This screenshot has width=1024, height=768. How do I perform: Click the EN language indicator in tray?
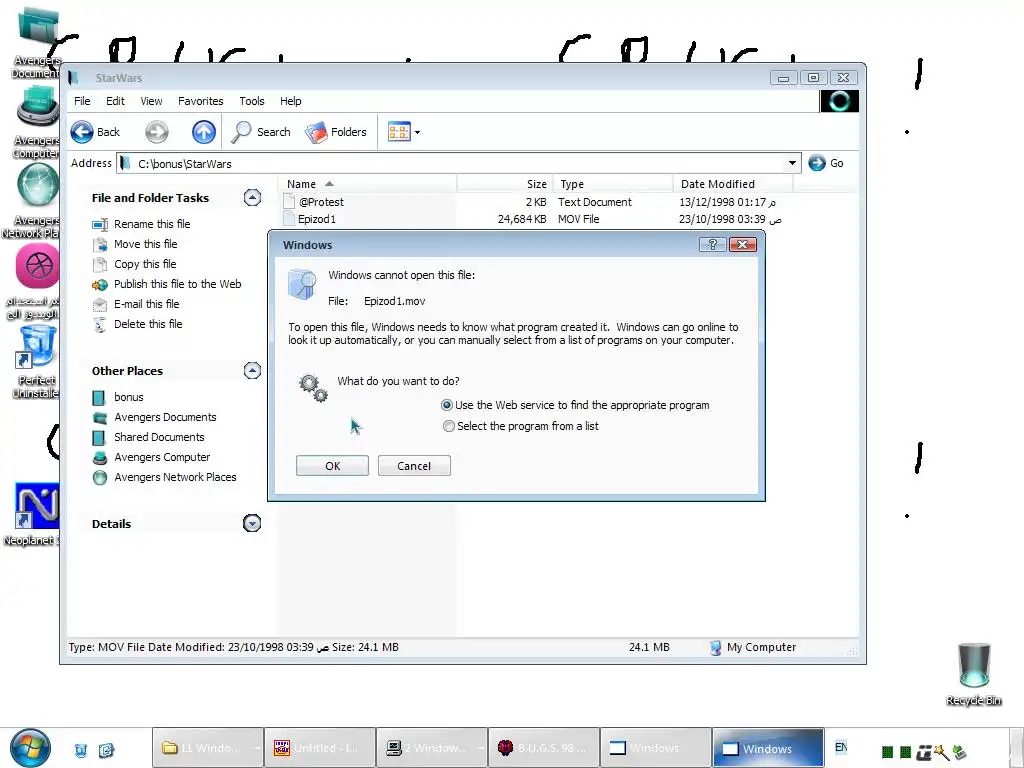pos(841,747)
